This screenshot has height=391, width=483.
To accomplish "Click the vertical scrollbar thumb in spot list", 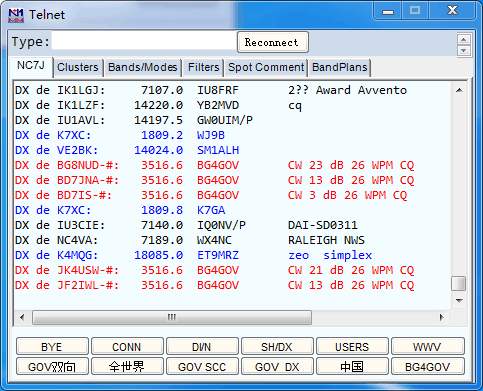I will [x=459, y=284].
